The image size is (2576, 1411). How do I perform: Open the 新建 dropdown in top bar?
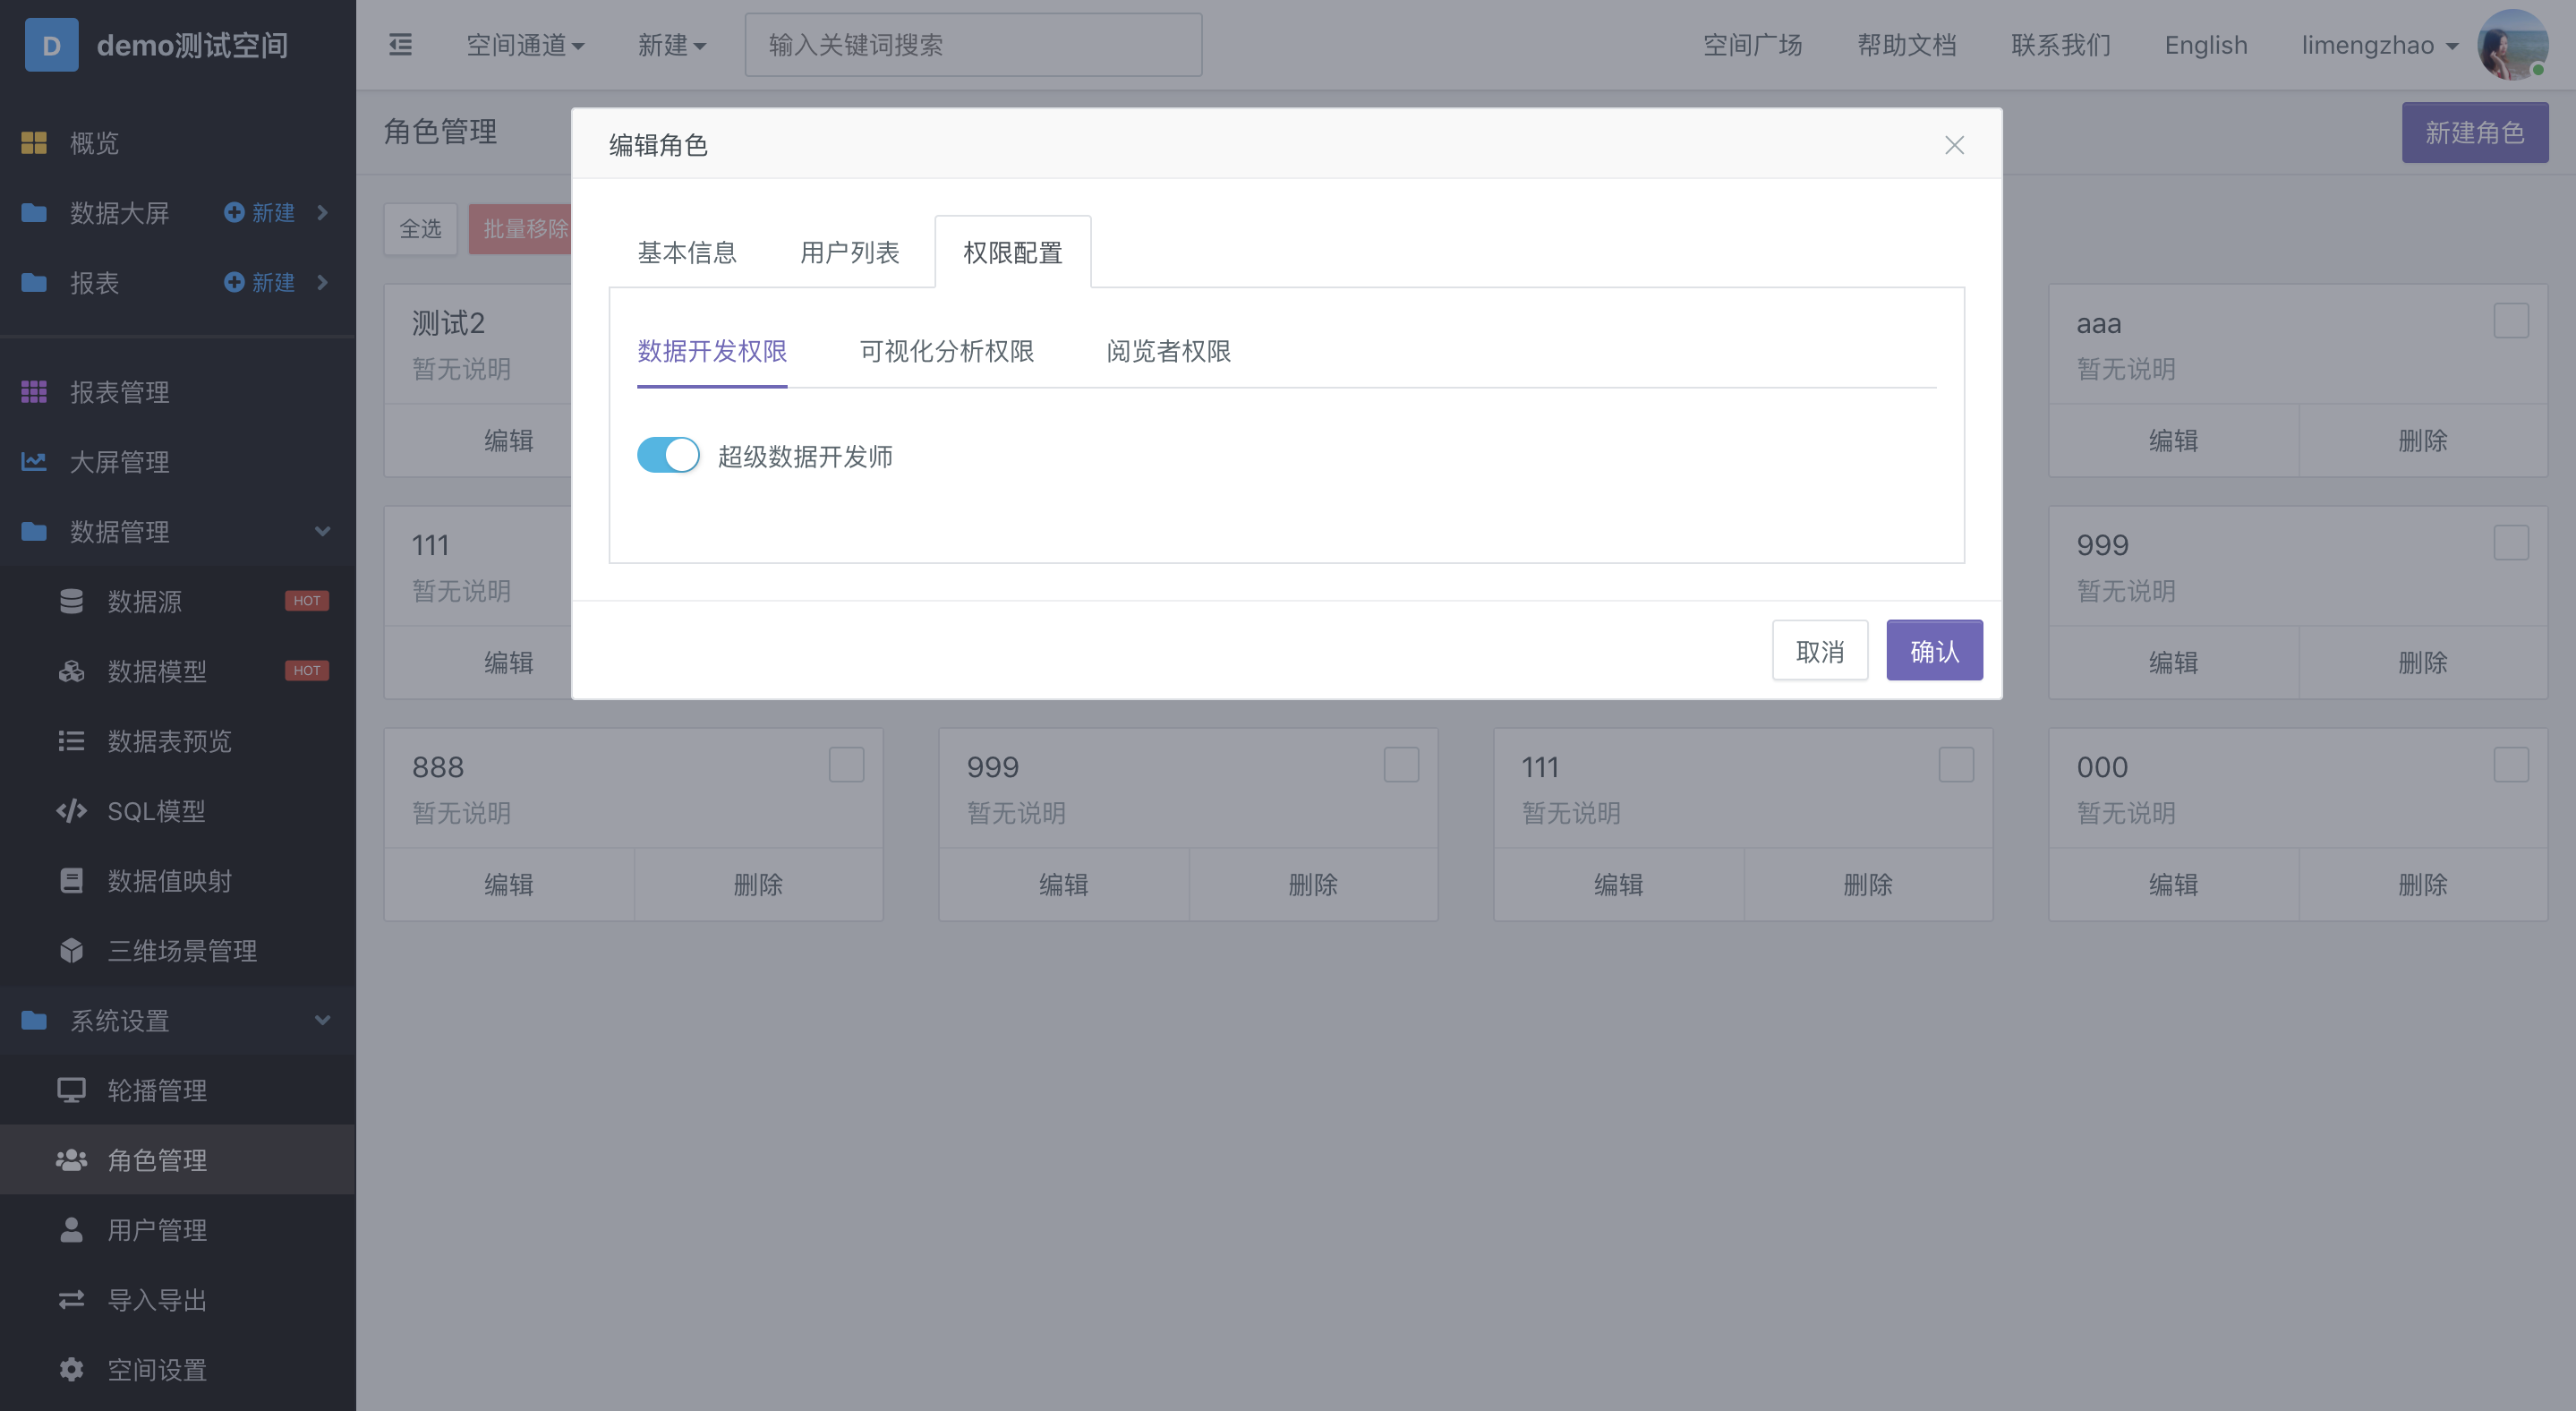pos(672,45)
